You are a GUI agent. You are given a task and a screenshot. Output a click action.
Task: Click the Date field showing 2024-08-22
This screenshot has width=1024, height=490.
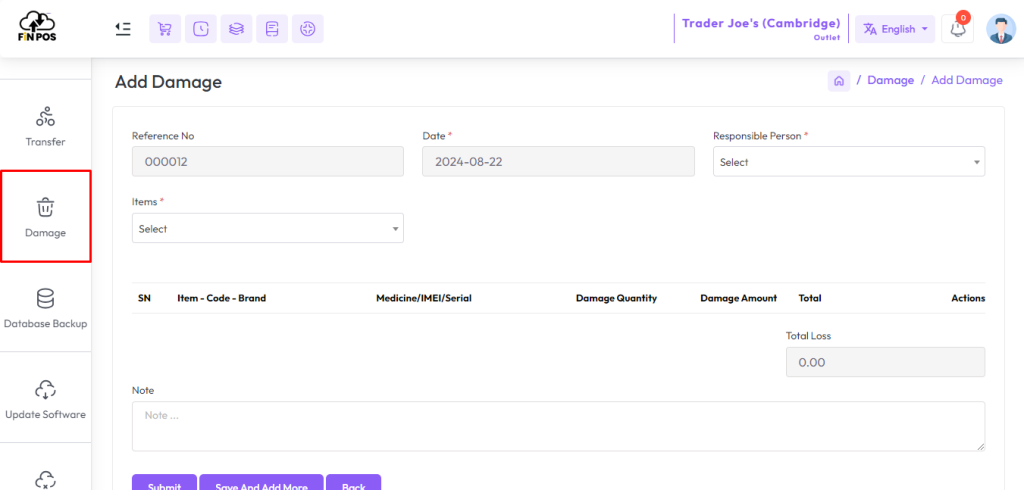(x=558, y=161)
